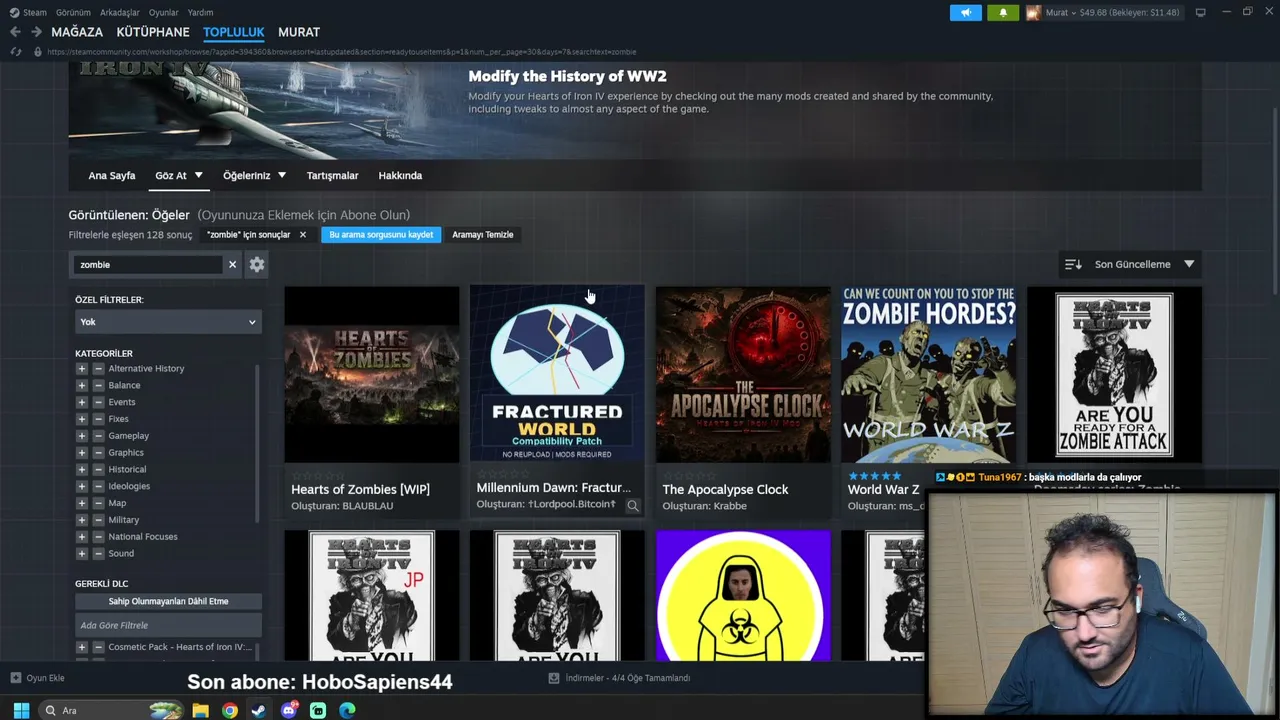The height and width of the screenshot is (720, 1280).
Task: Click the Ada Göre Filtrele field
Action: pos(168,625)
